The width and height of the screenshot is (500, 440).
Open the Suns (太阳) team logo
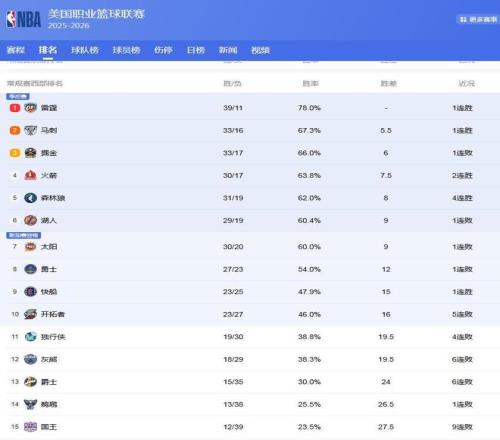point(30,247)
